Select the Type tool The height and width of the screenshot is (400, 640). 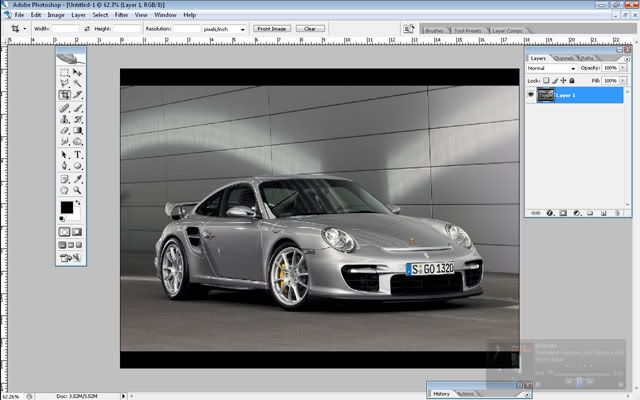(77, 155)
